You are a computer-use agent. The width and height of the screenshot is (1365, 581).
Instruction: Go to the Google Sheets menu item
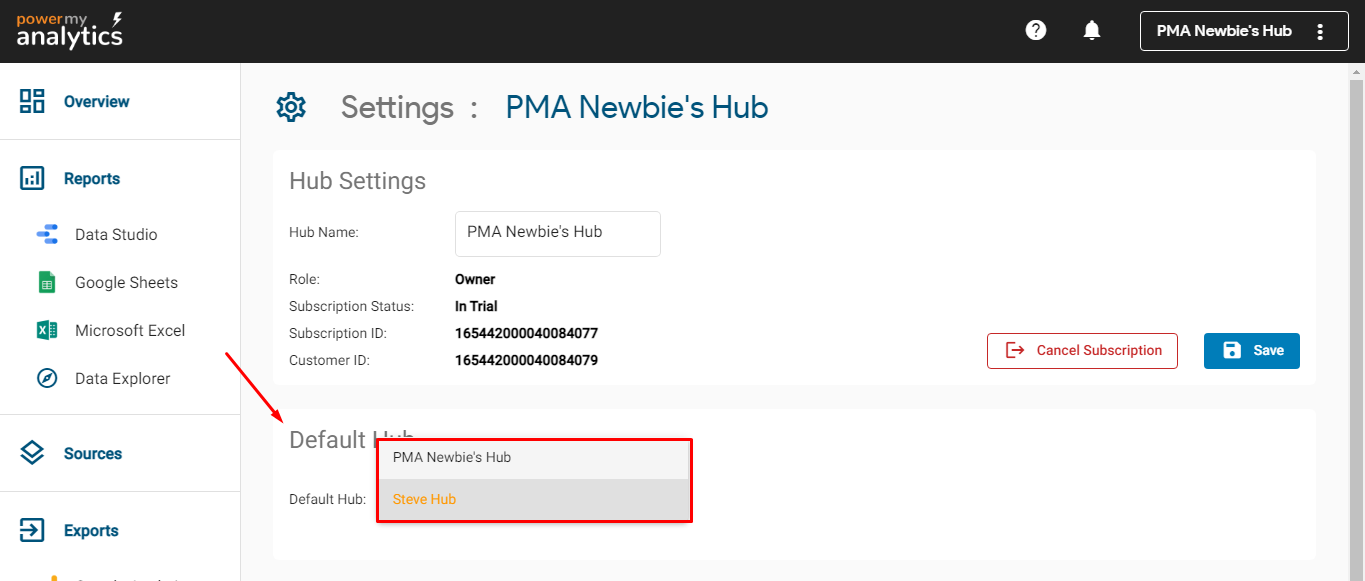[126, 283]
